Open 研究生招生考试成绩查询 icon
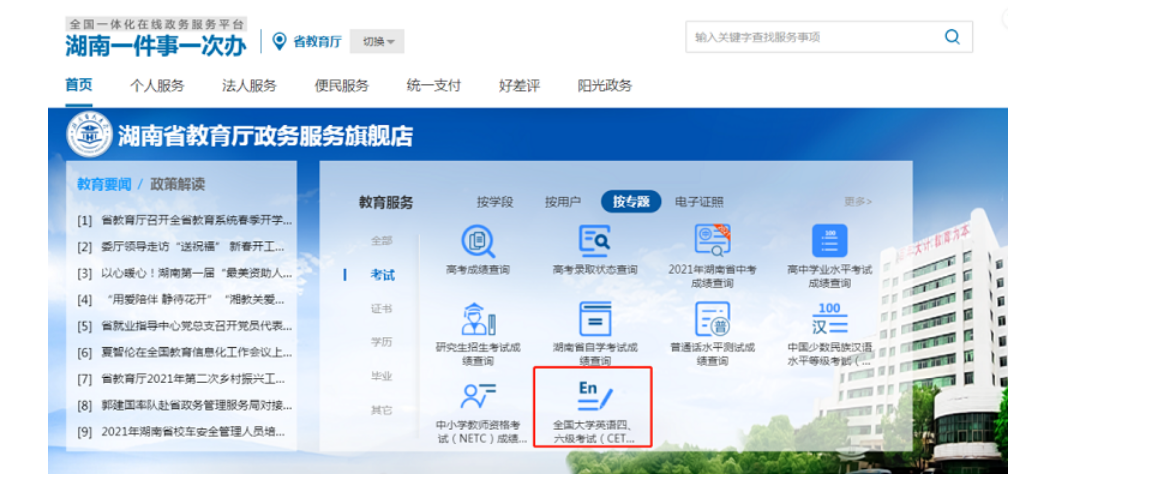1158x489 pixels. 477,319
